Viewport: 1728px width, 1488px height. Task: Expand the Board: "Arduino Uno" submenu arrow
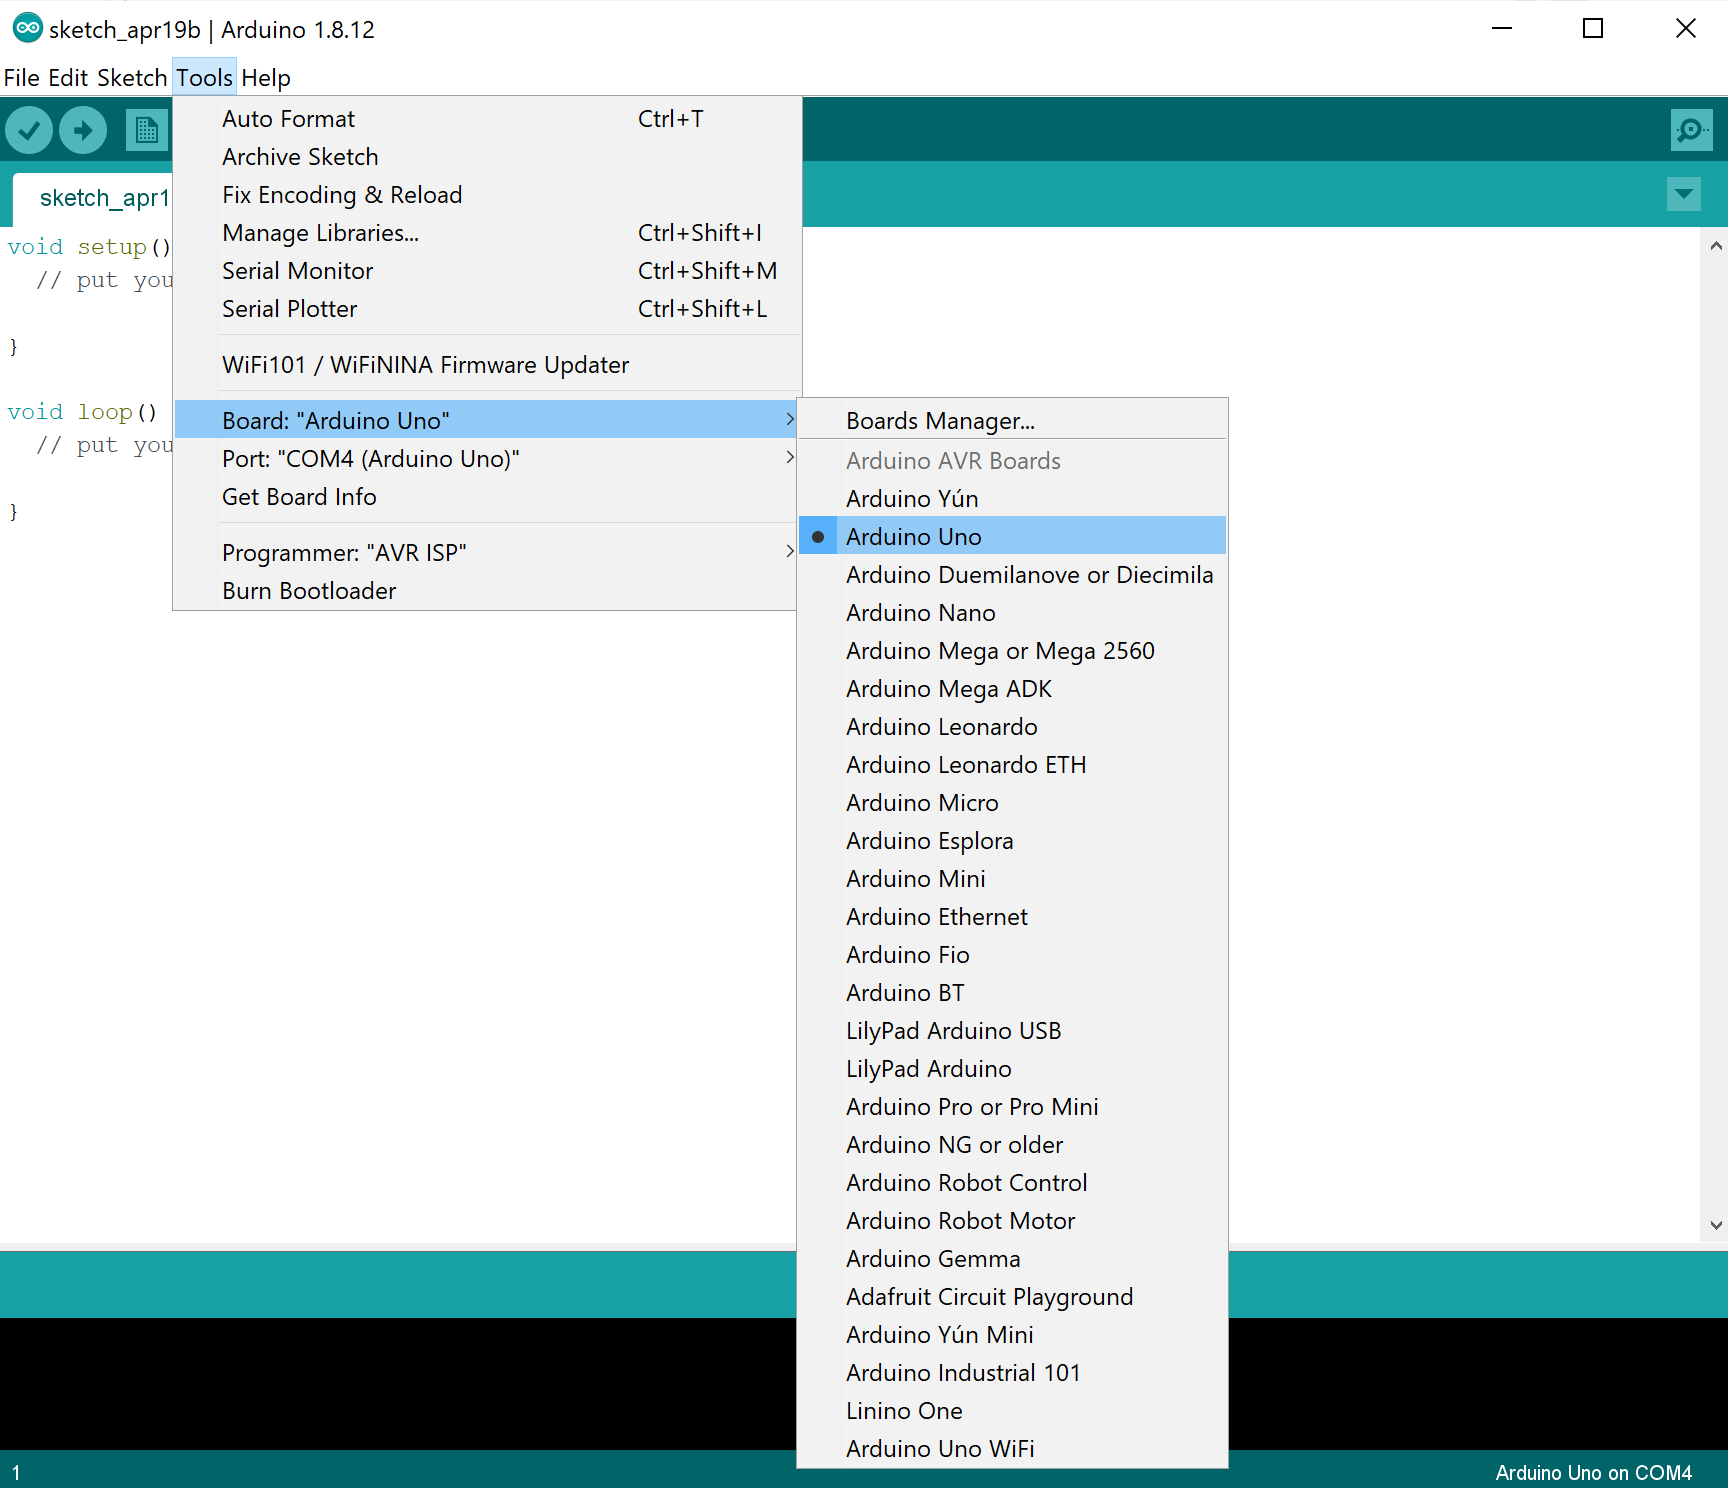pos(790,420)
